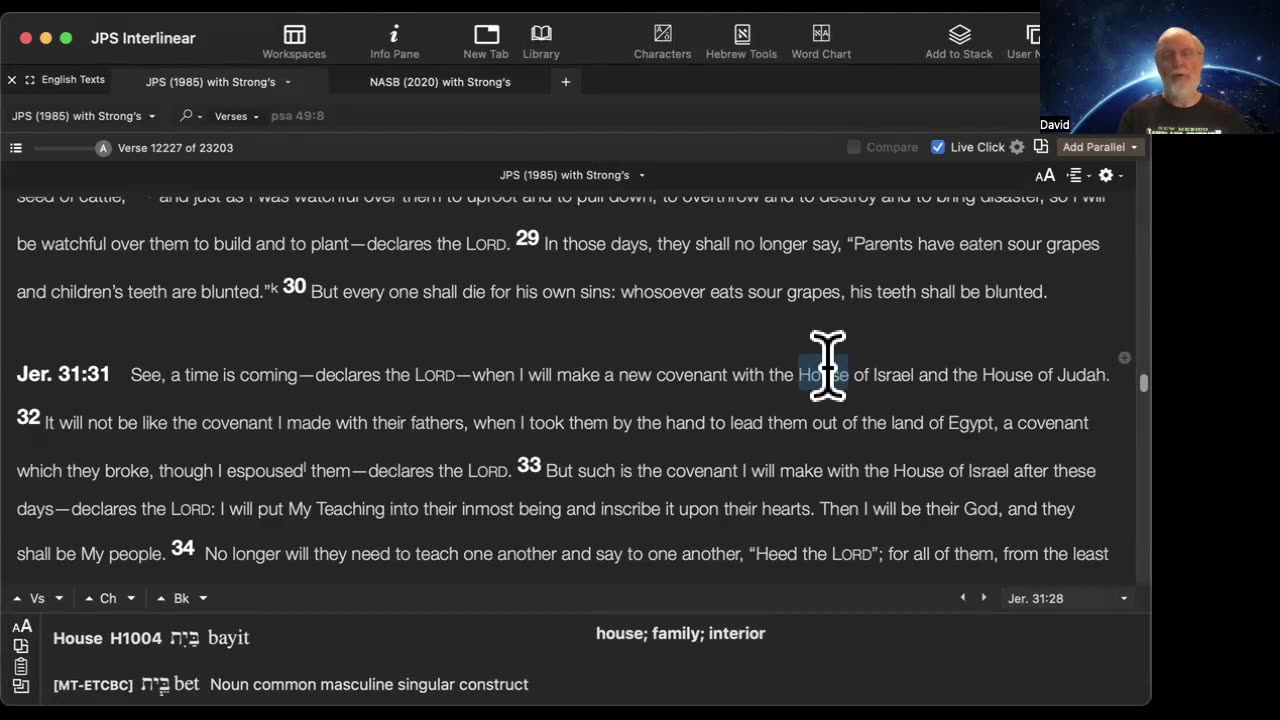Click the gloss text house; family; interior
This screenshot has width=1280, height=720.
point(680,633)
